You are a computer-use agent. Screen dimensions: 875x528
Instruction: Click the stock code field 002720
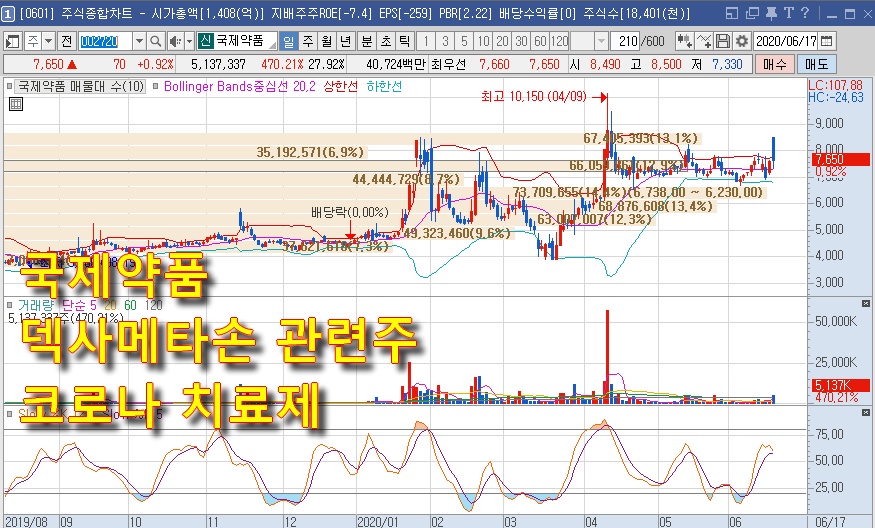[105, 41]
